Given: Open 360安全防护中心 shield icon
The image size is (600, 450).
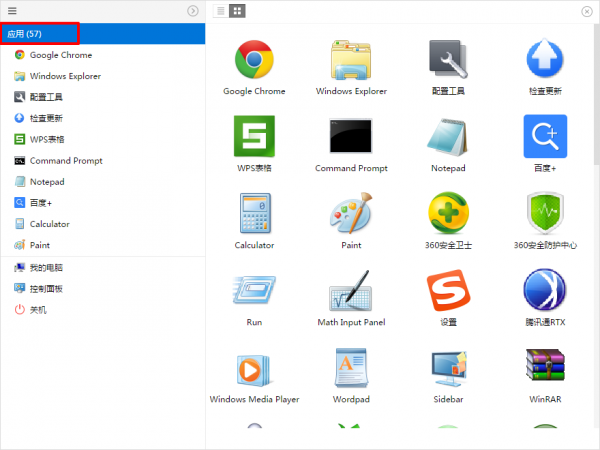Looking at the screenshot, I should [x=545, y=213].
